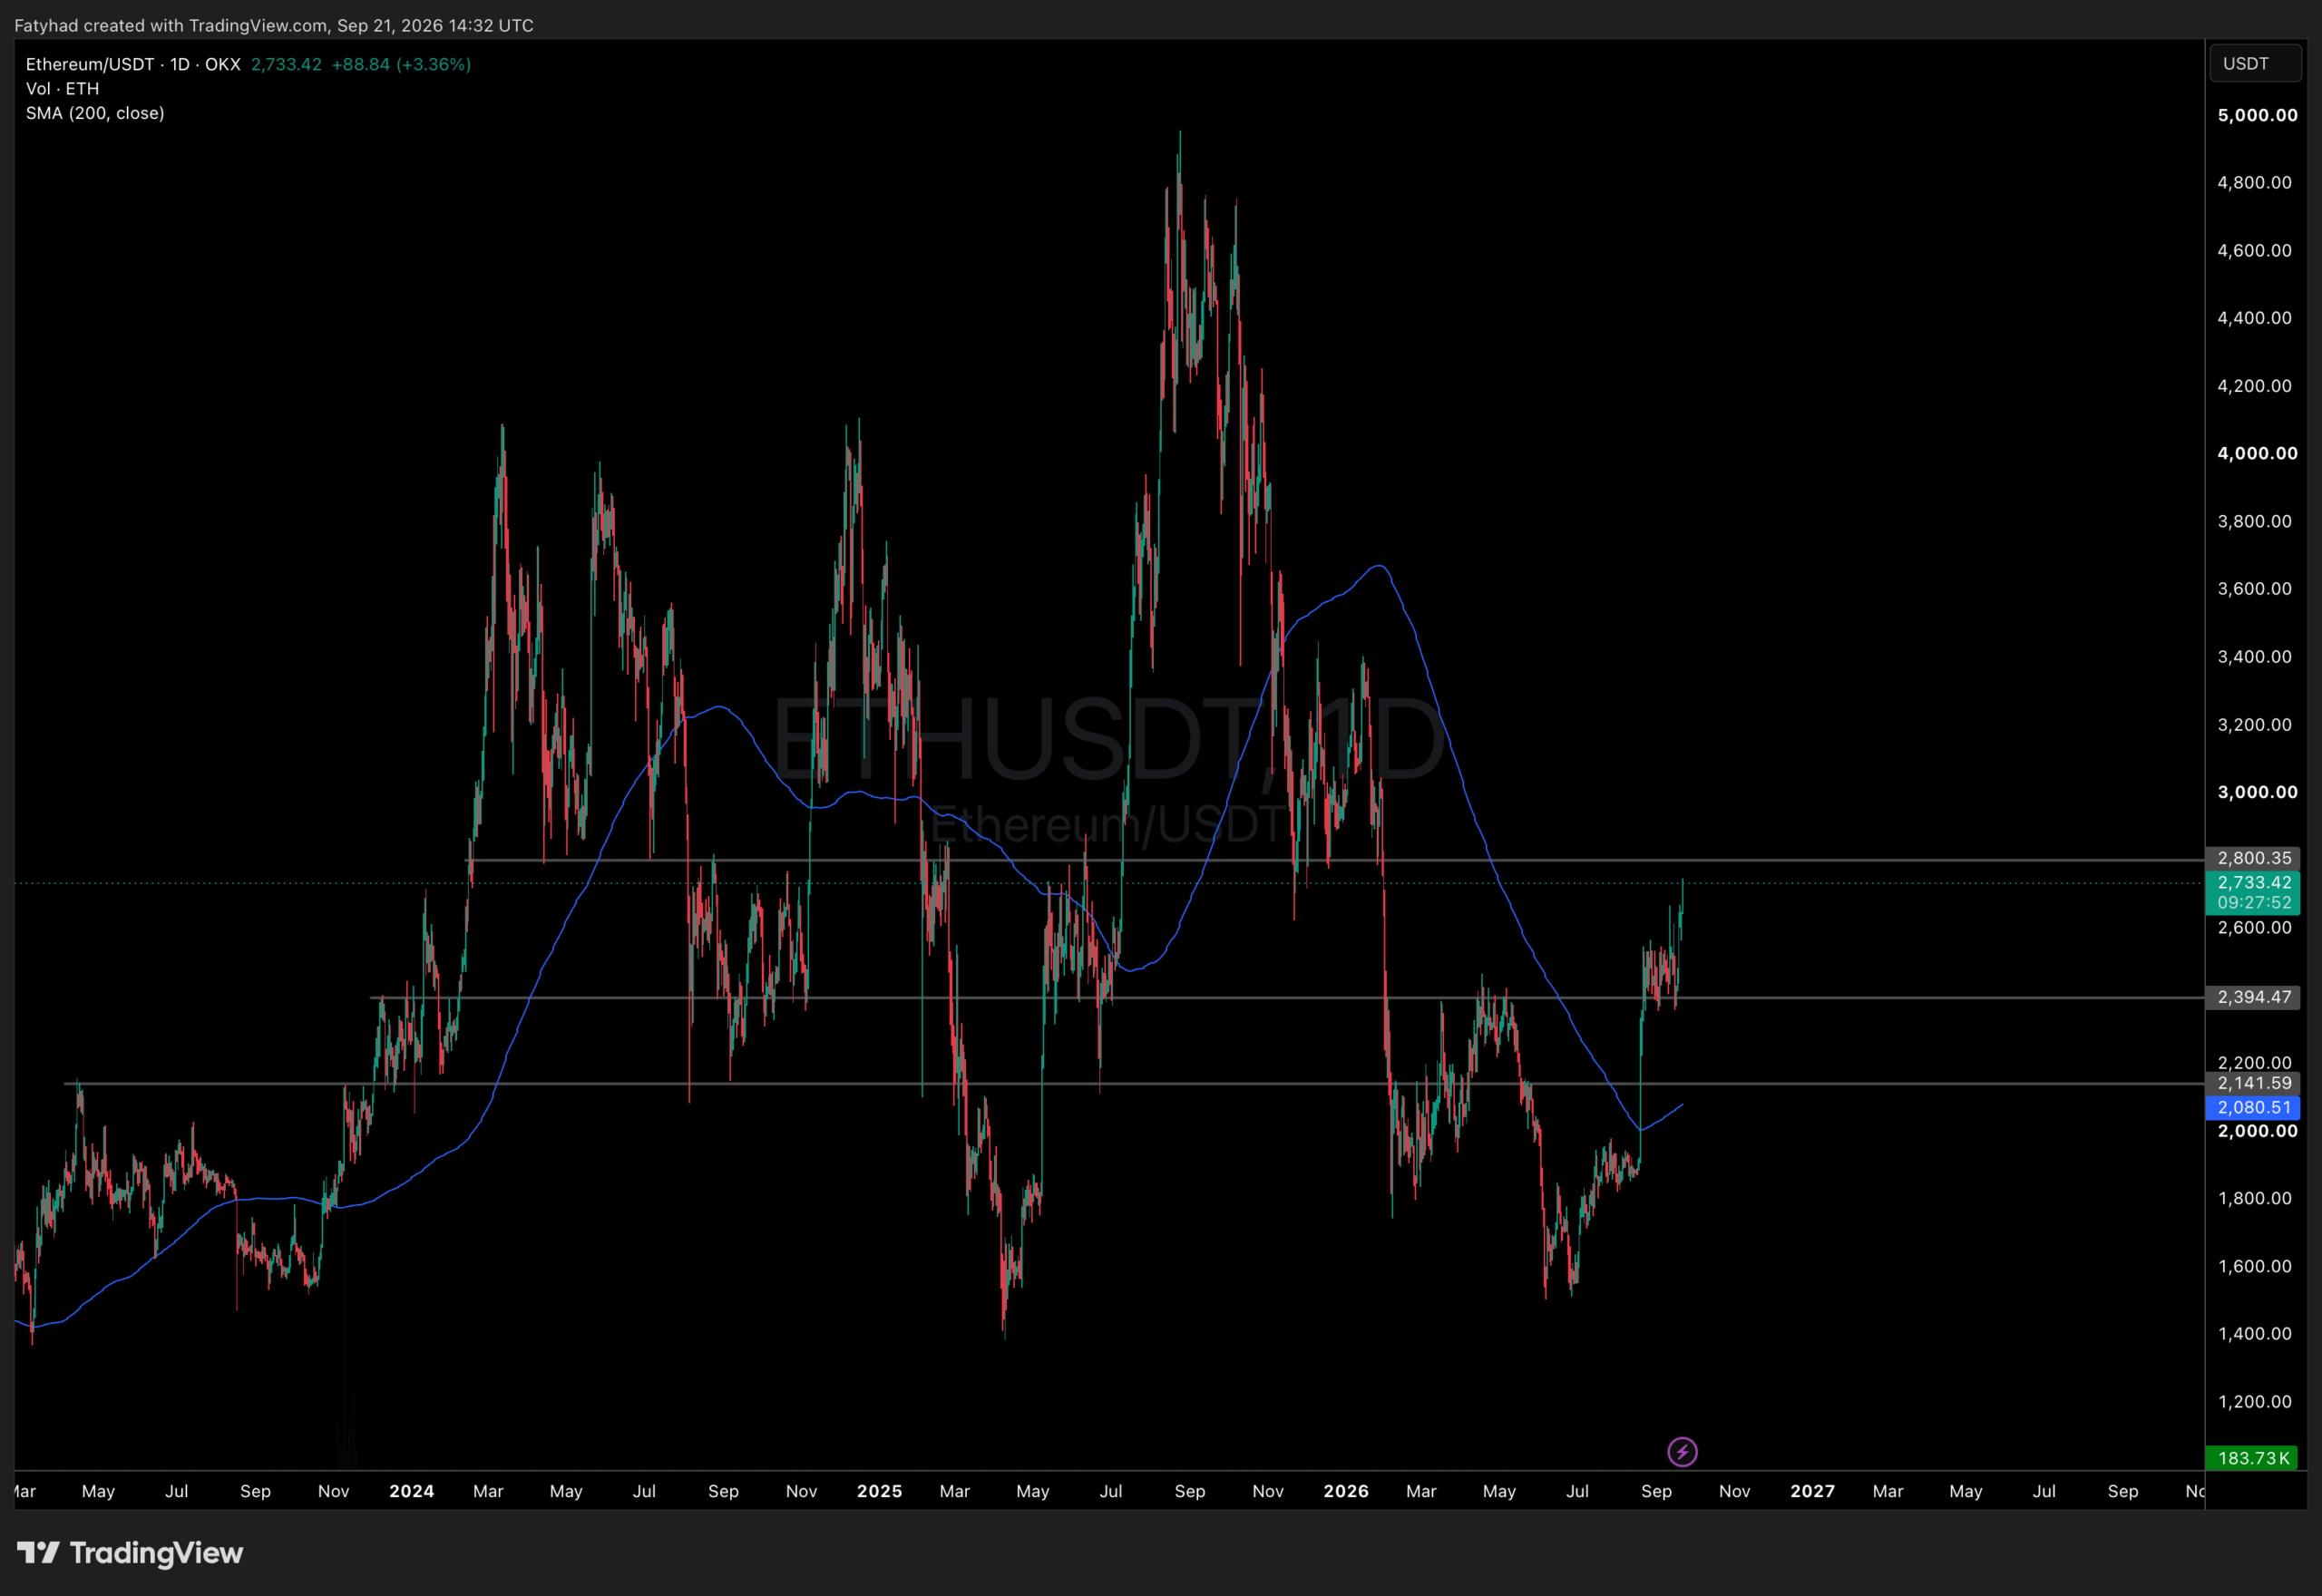Click the green 2,733.42 current price label
The height and width of the screenshot is (1596, 2322).
point(2254,882)
